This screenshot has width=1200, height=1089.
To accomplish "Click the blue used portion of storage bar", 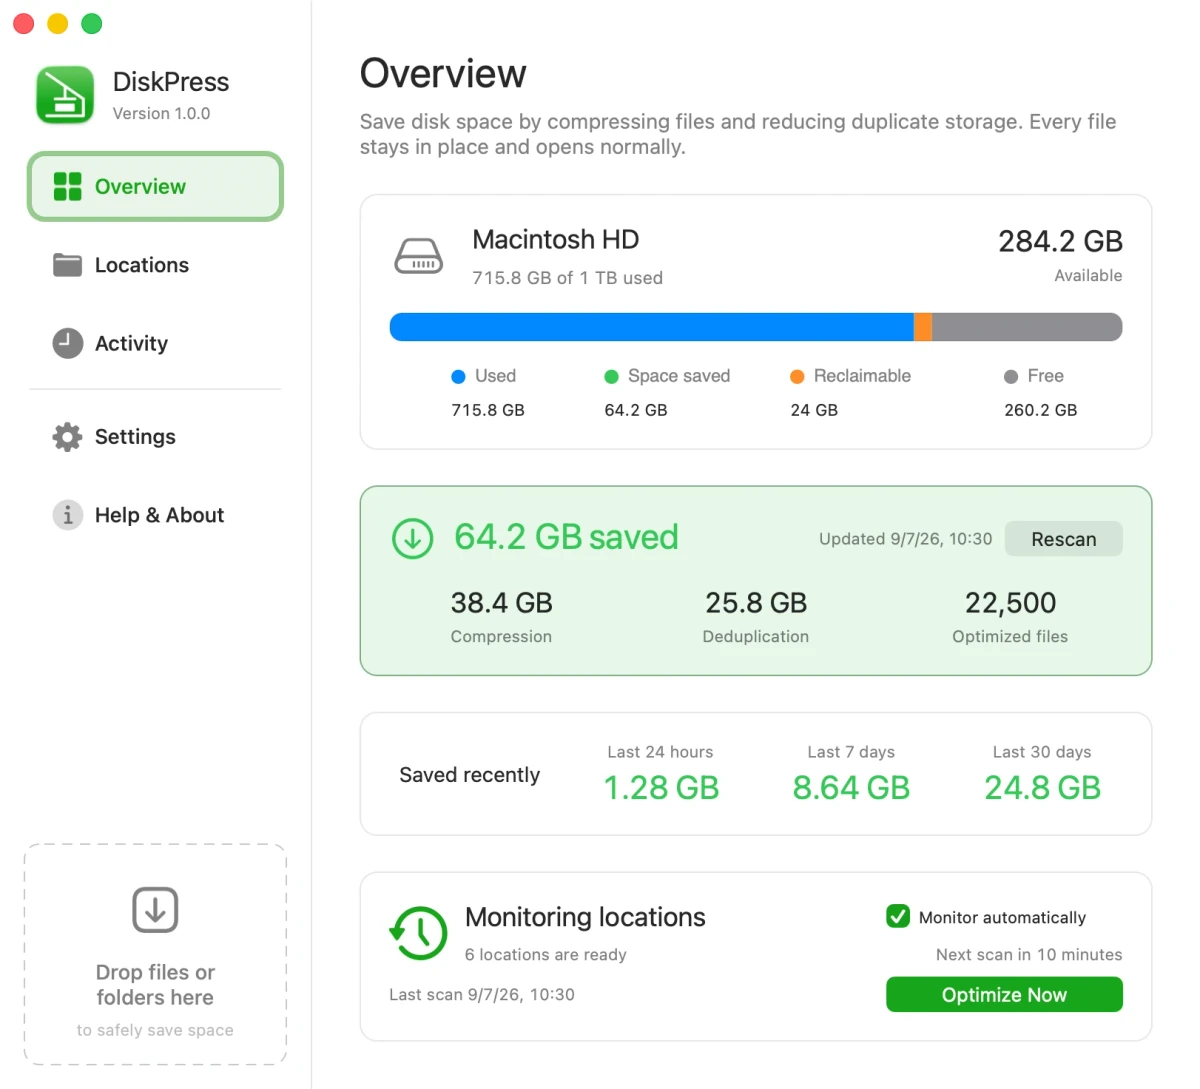I will (651, 327).
